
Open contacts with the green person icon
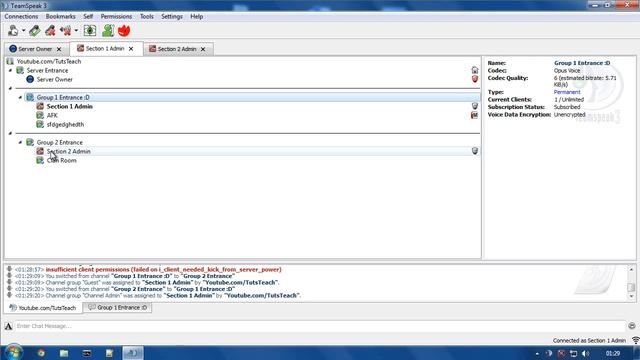(x=108, y=31)
